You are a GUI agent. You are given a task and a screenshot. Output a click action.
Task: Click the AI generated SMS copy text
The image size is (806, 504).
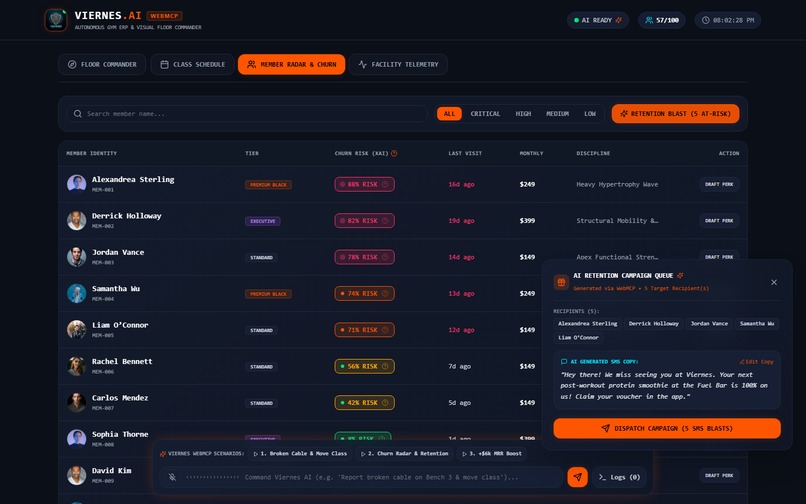point(664,386)
